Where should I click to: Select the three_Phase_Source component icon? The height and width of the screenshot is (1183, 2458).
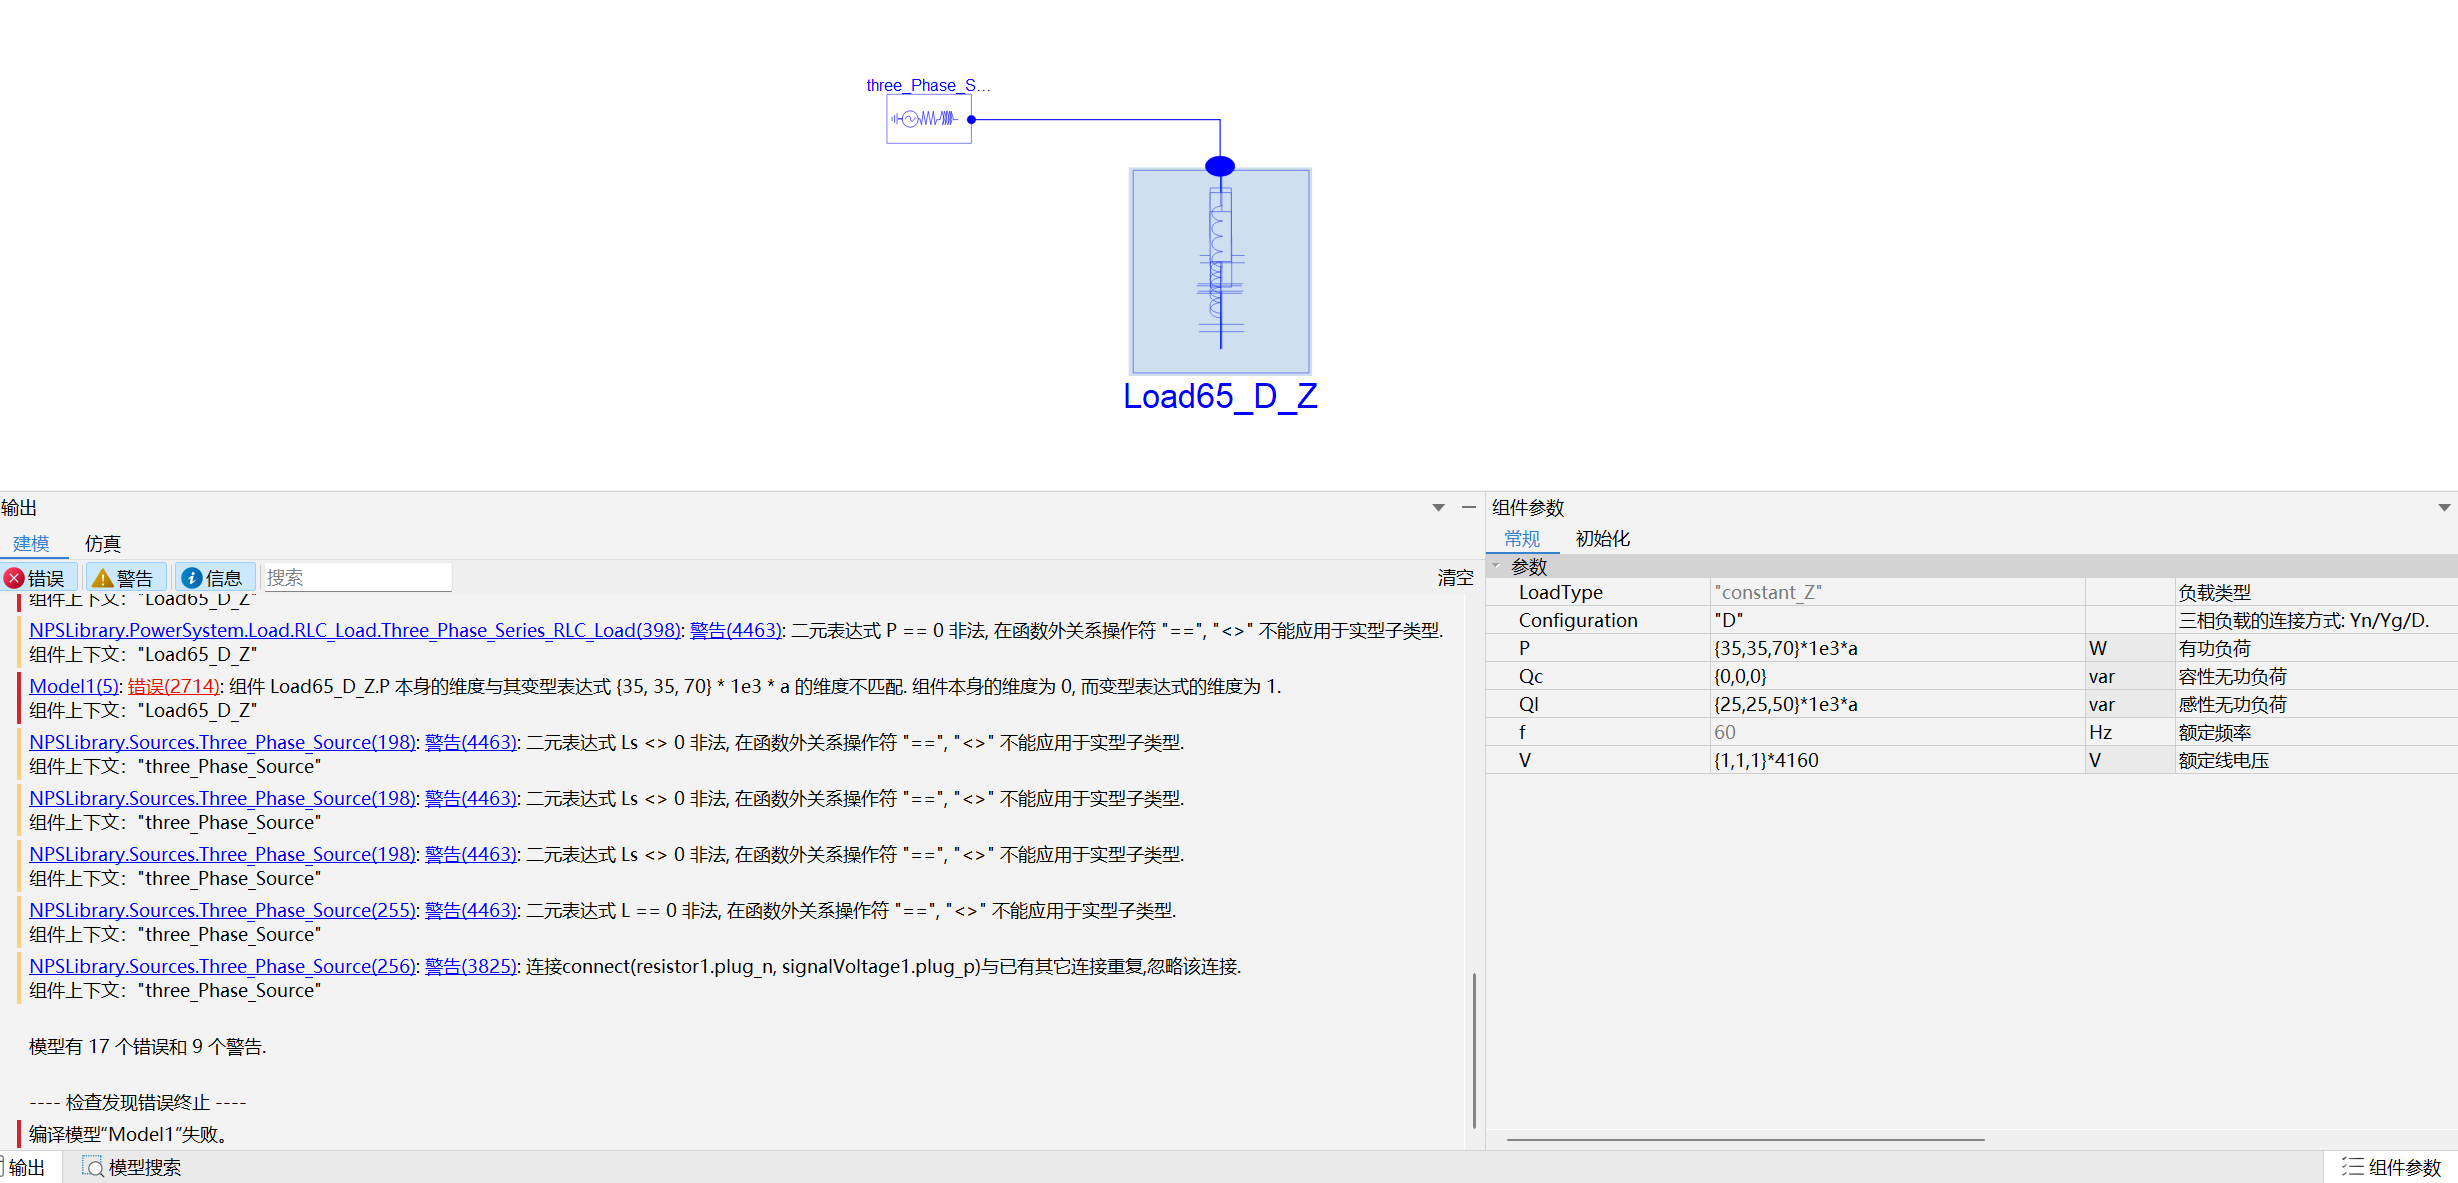pos(928,120)
